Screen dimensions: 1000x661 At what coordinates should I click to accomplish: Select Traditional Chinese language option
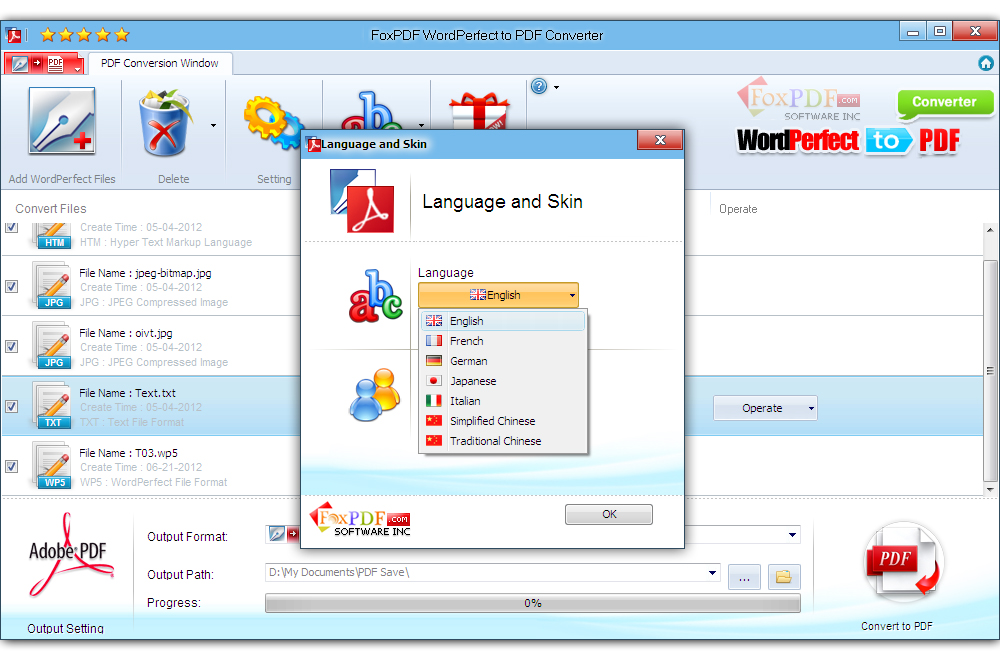coord(503,441)
